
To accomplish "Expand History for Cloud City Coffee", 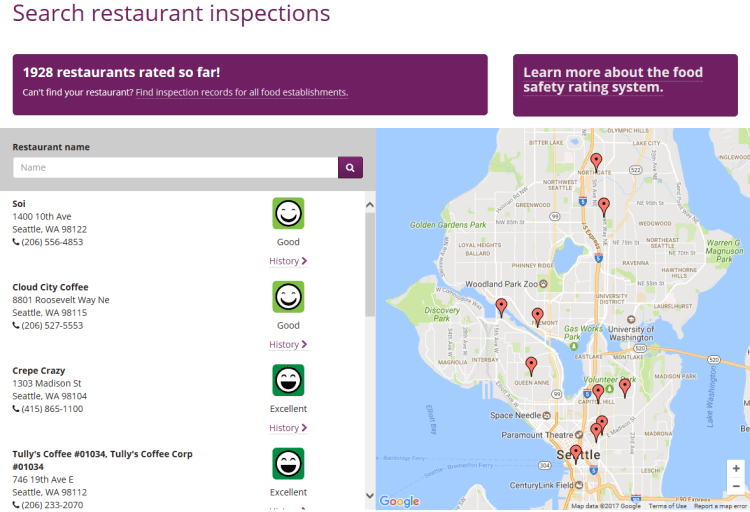I will click(287, 345).
